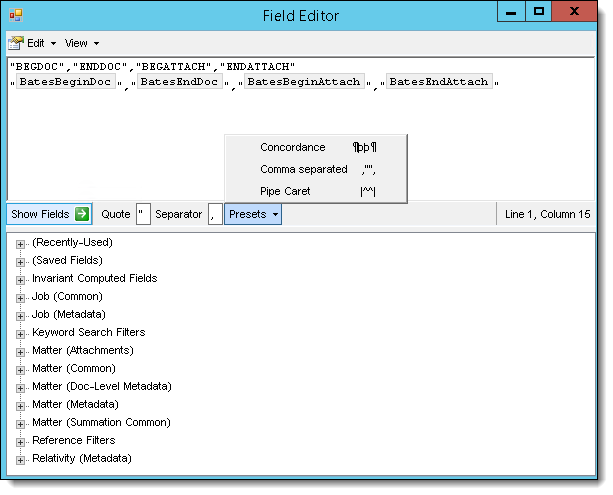This screenshot has height=495, width=613.
Task: Click the BatesEndAttach field token
Action: click(439, 82)
